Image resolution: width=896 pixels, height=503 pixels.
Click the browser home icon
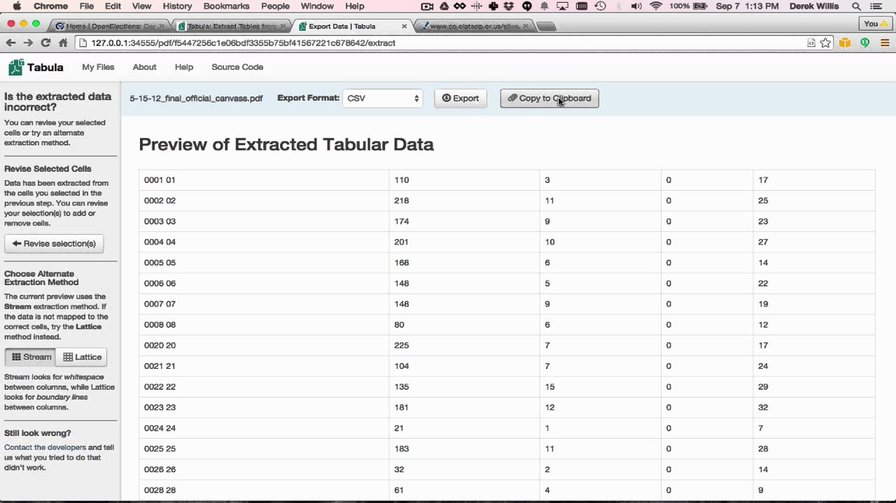63,43
